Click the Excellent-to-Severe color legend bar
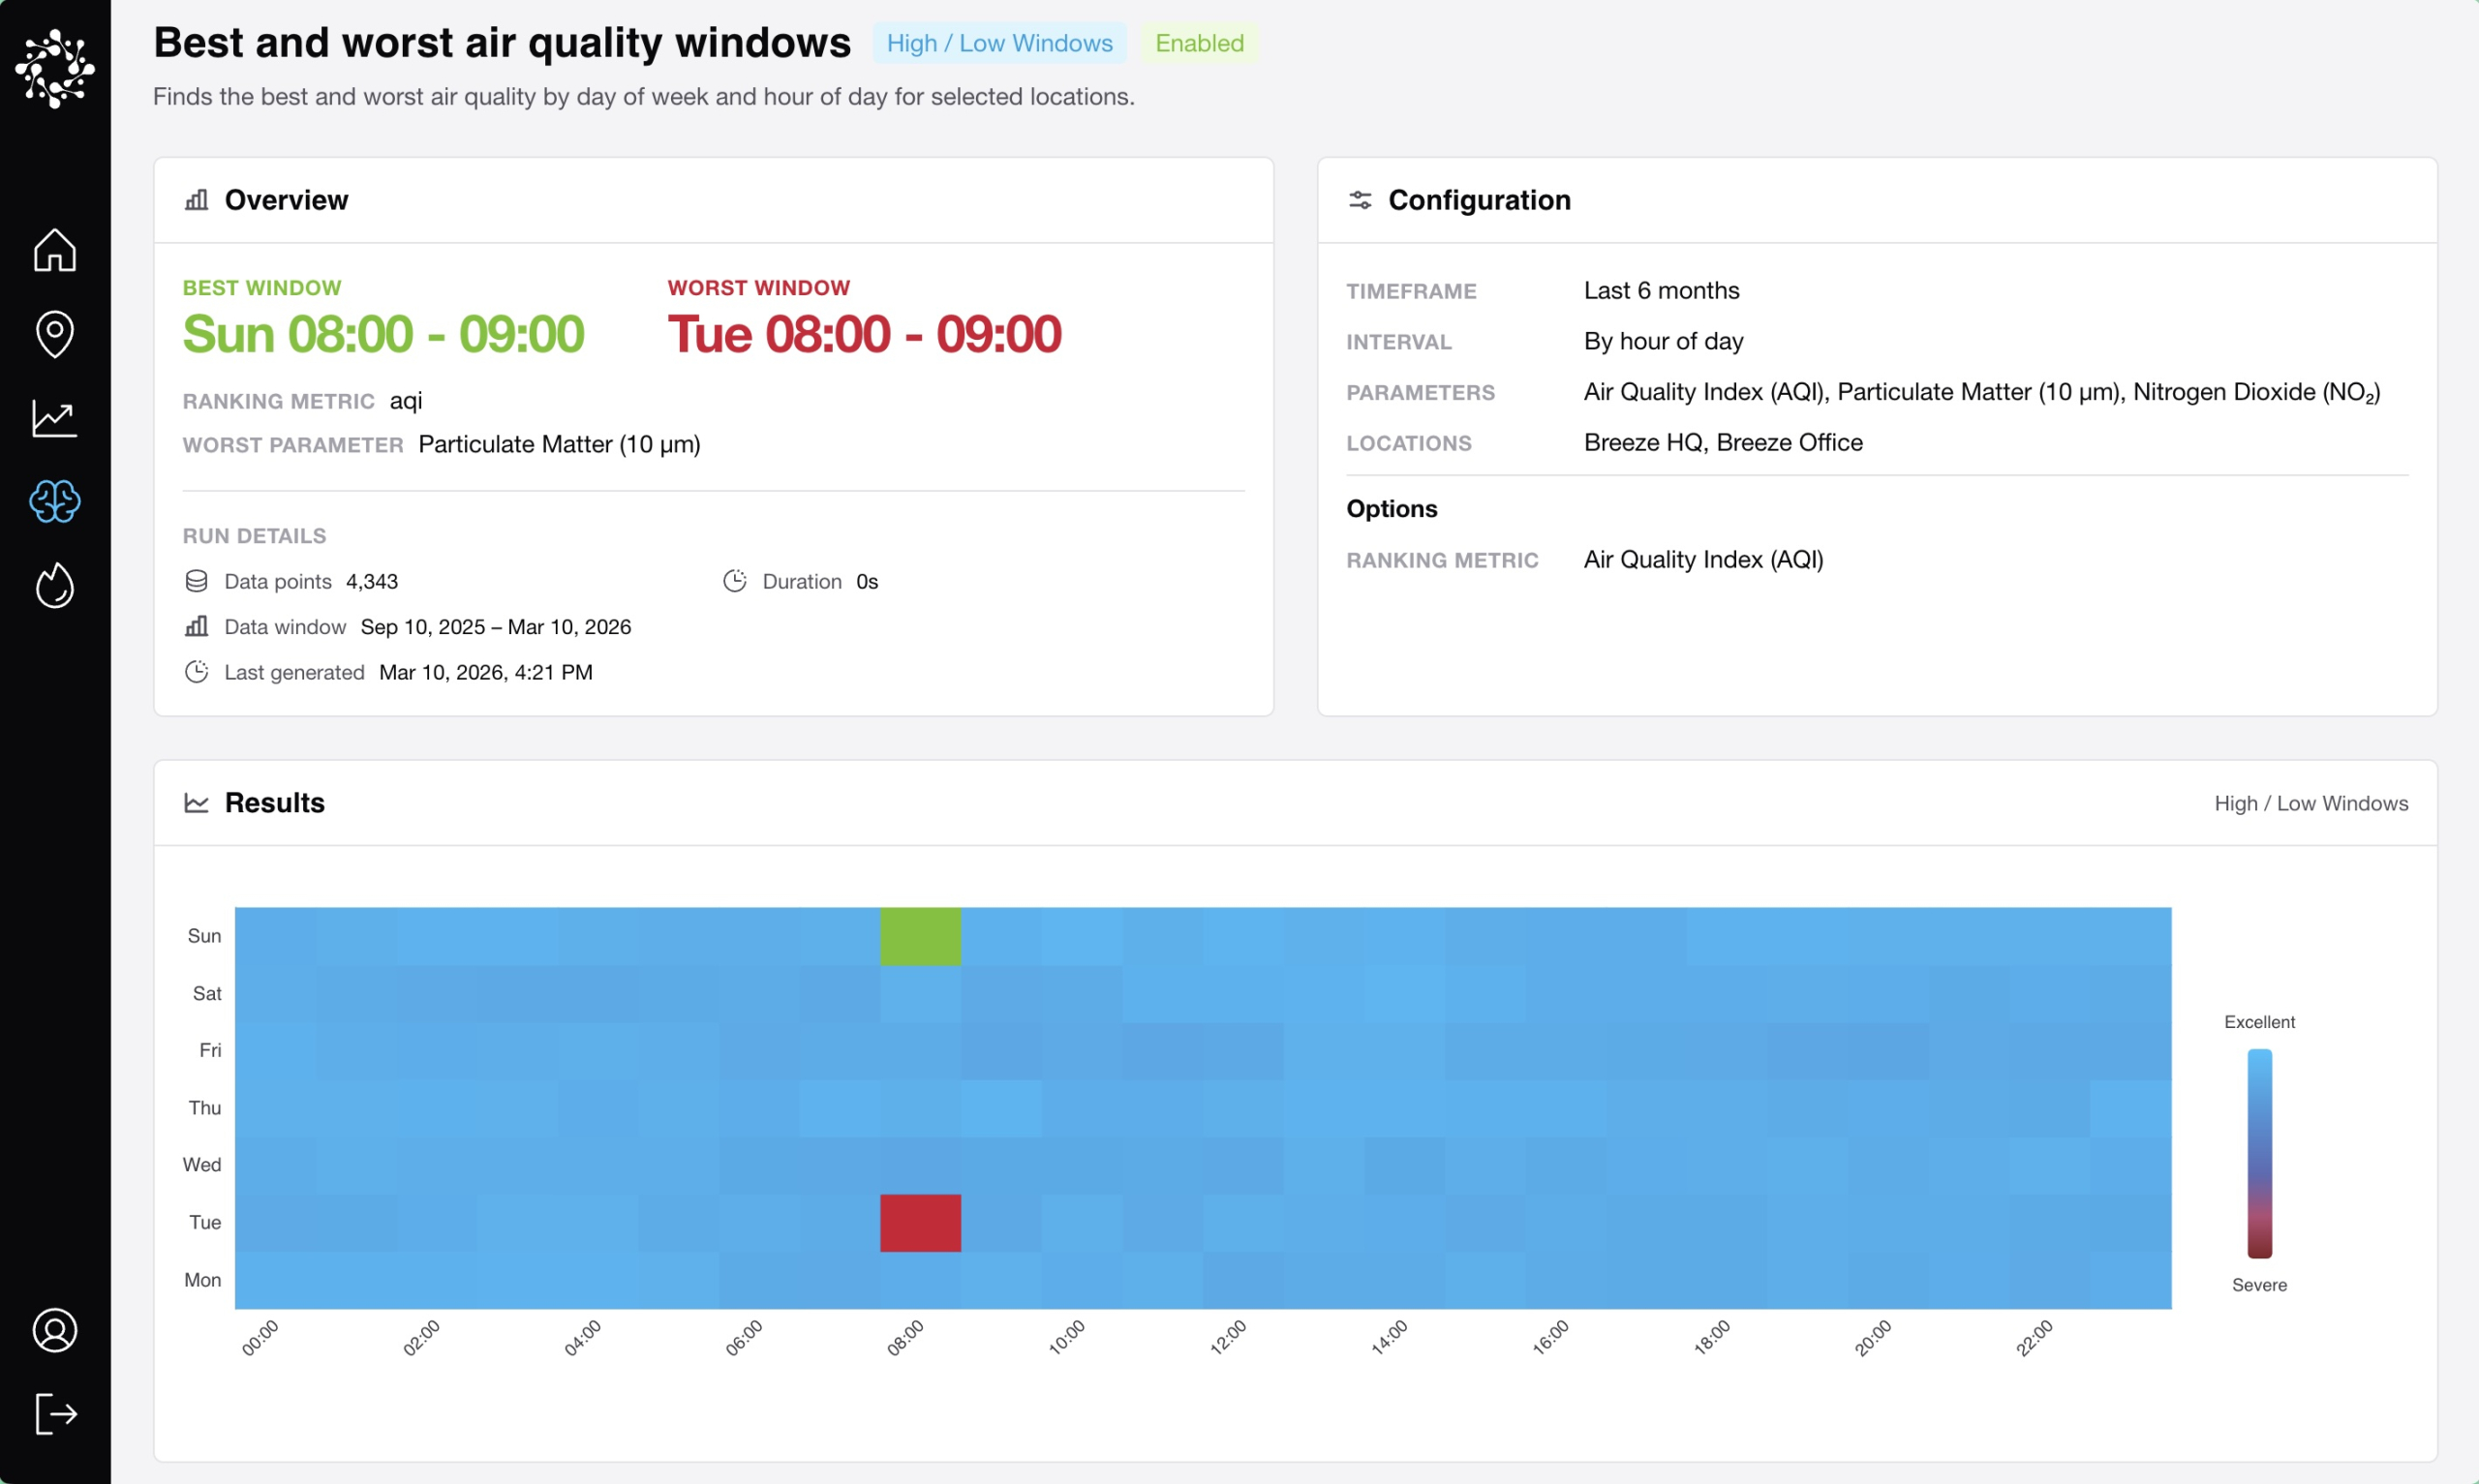This screenshot has height=1484, width=2479. pyautogui.click(x=2259, y=1153)
